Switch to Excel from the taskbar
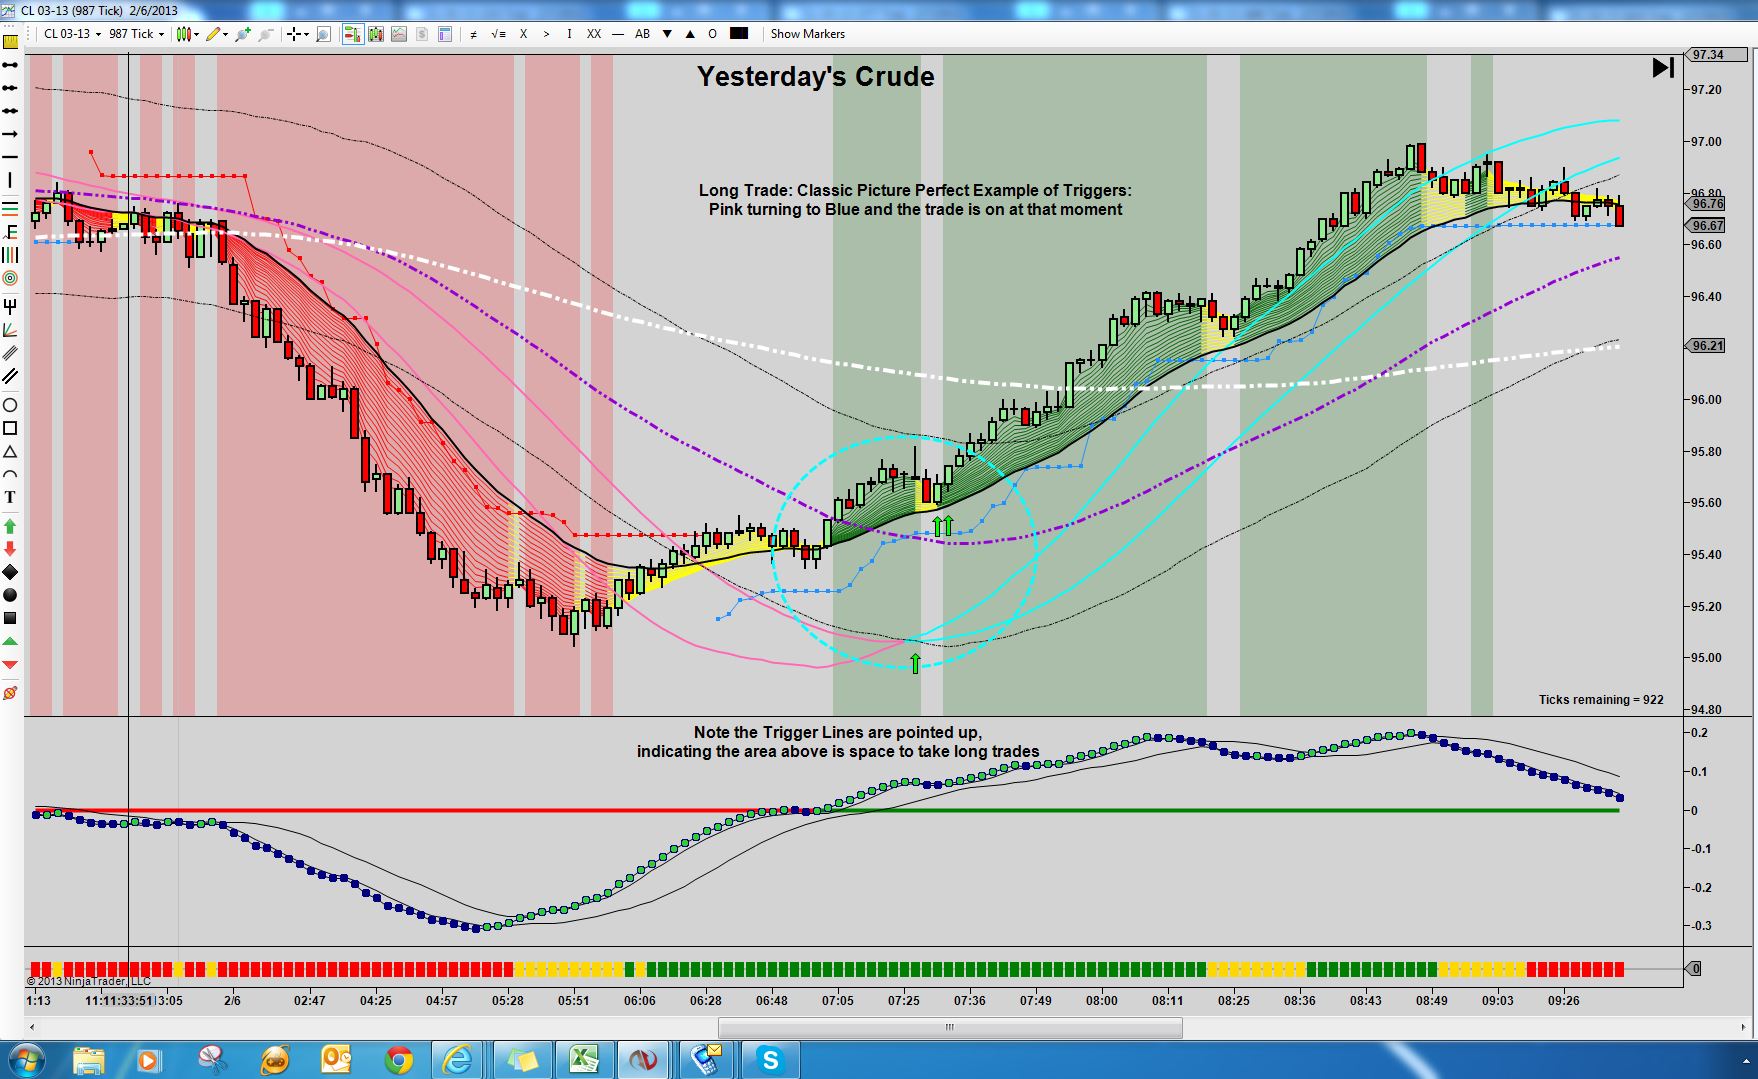The image size is (1758, 1079). (x=584, y=1060)
